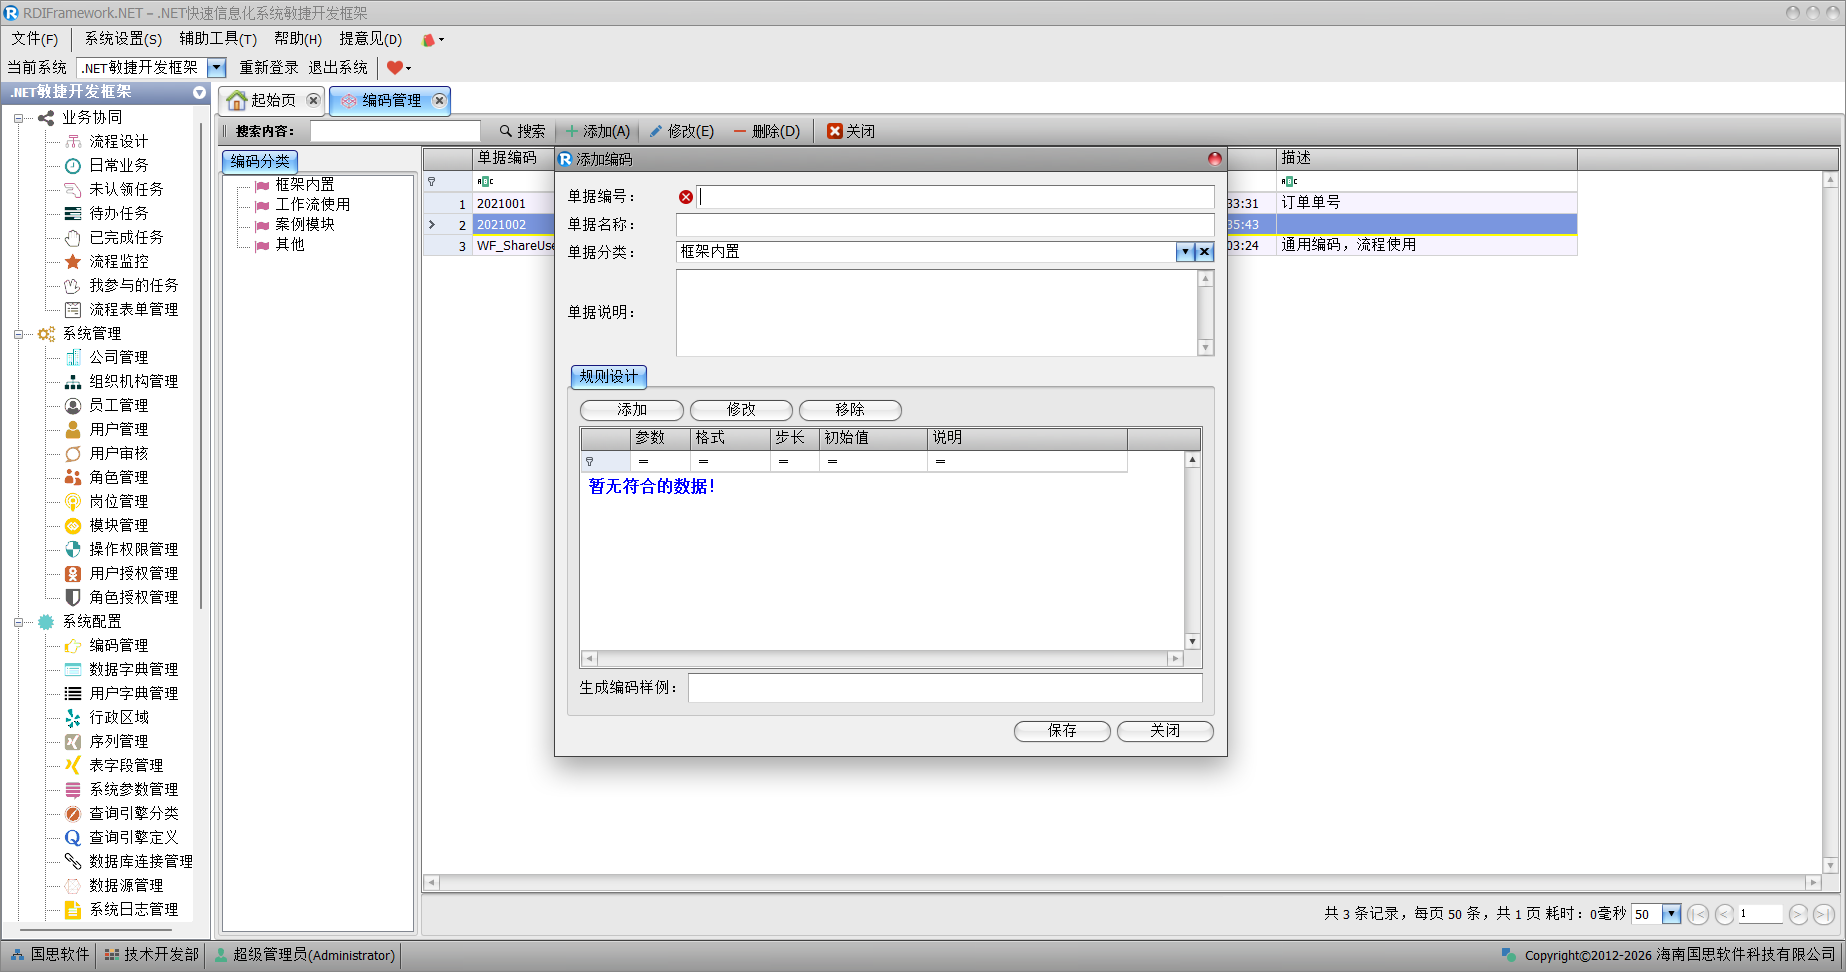1846x972 pixels.
Task: Close the 编码管理 tab with its X
Action: (439, 100)
